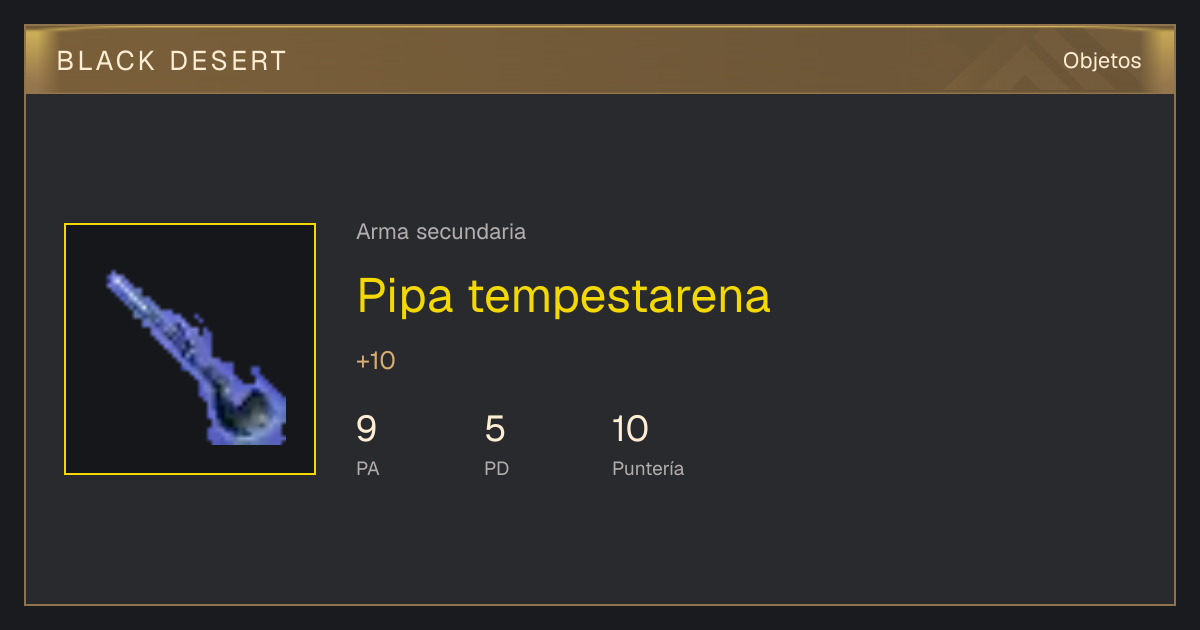Click the letter B in BLACK DESERT

65,61
